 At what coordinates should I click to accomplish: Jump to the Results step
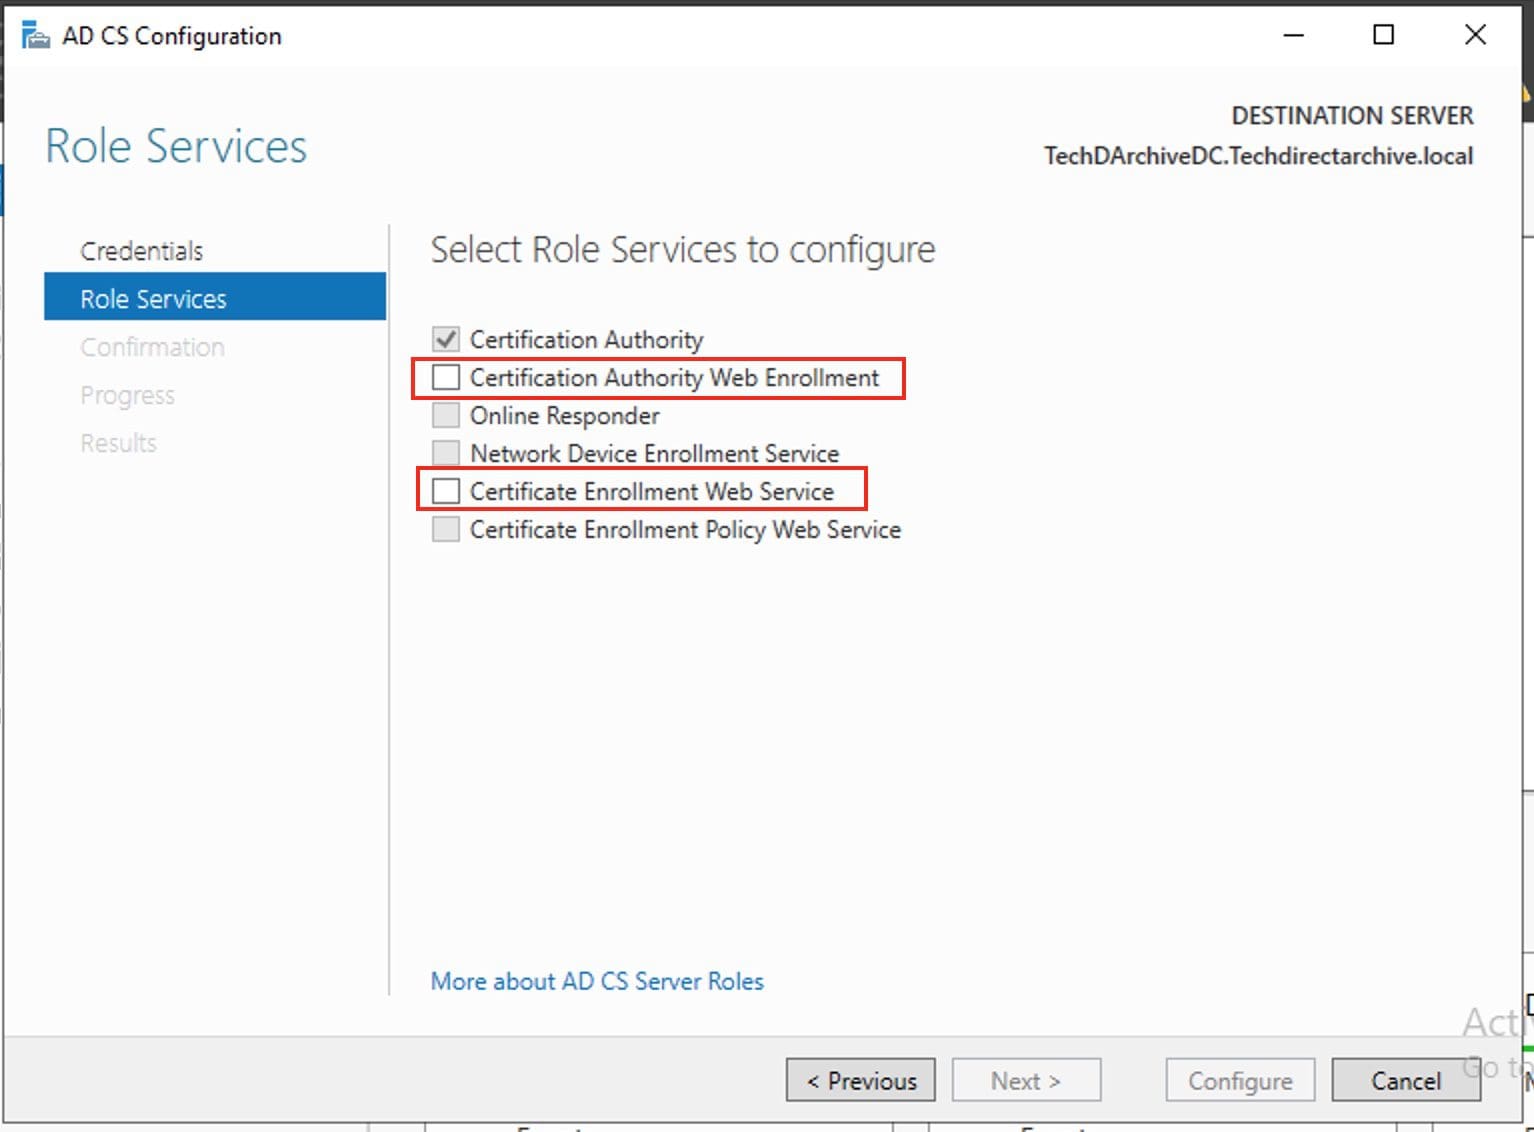point(118,443)
